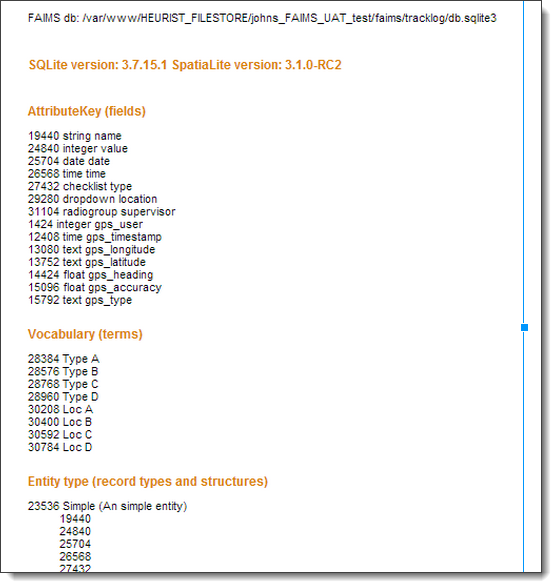Click the AttributeKey (fields) heading

(x=87, y=111)
